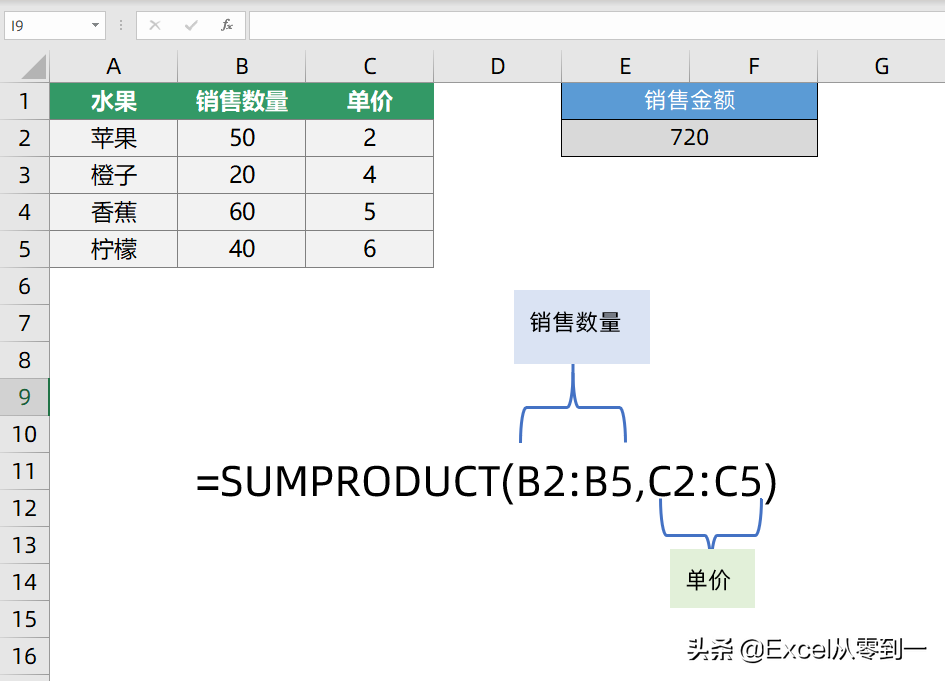Click quantity cell 20
Image resolution: width=945 pixels, height=681 pixels.
(242, 175)
